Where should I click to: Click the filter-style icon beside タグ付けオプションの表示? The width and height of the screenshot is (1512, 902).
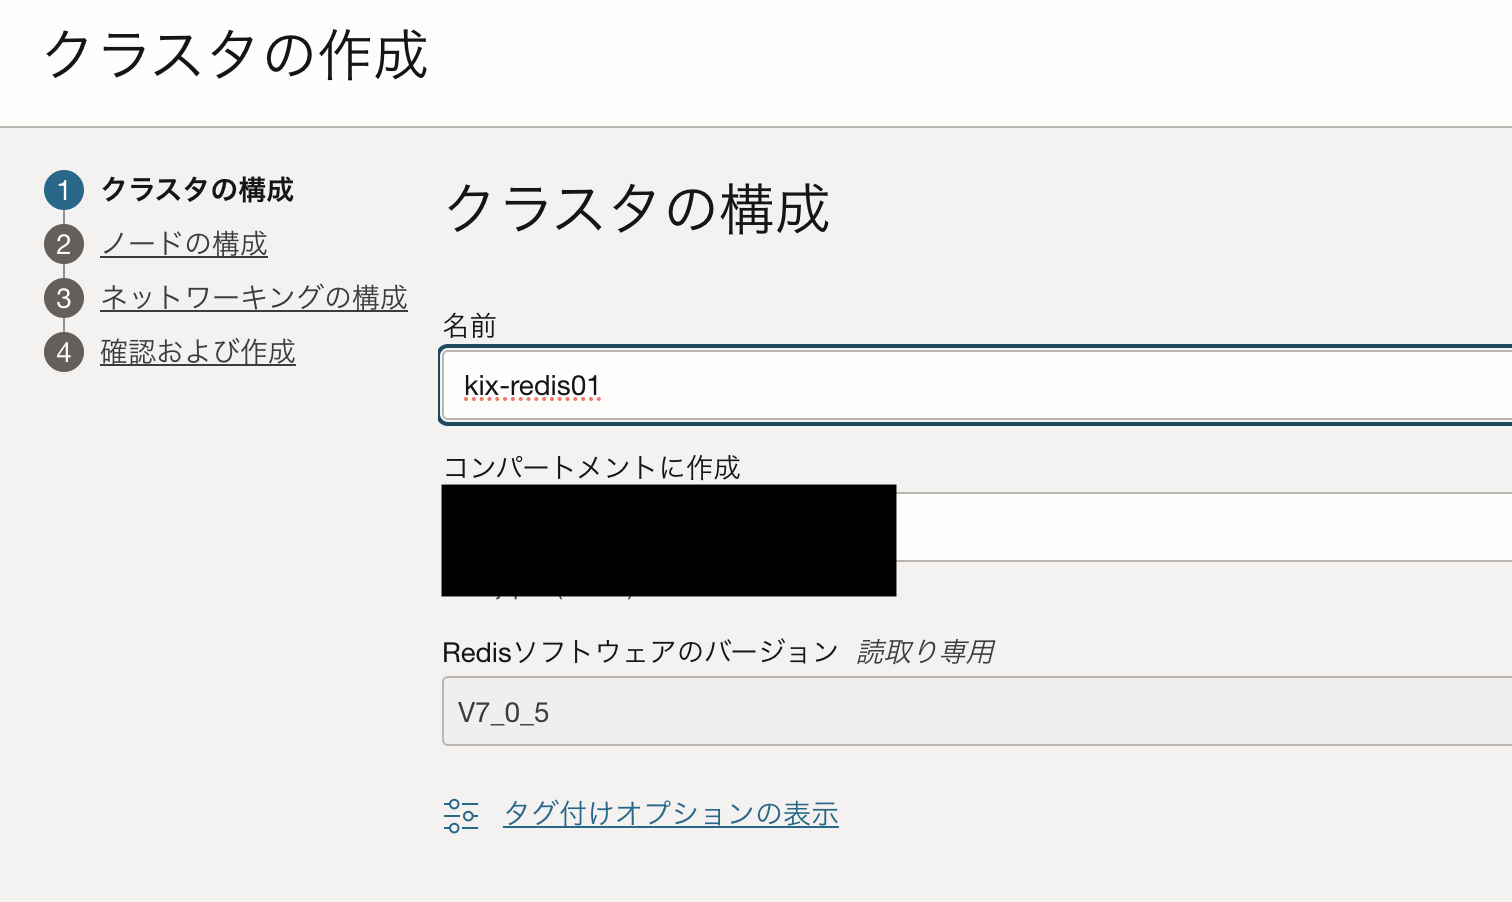(x=461, y=815)
